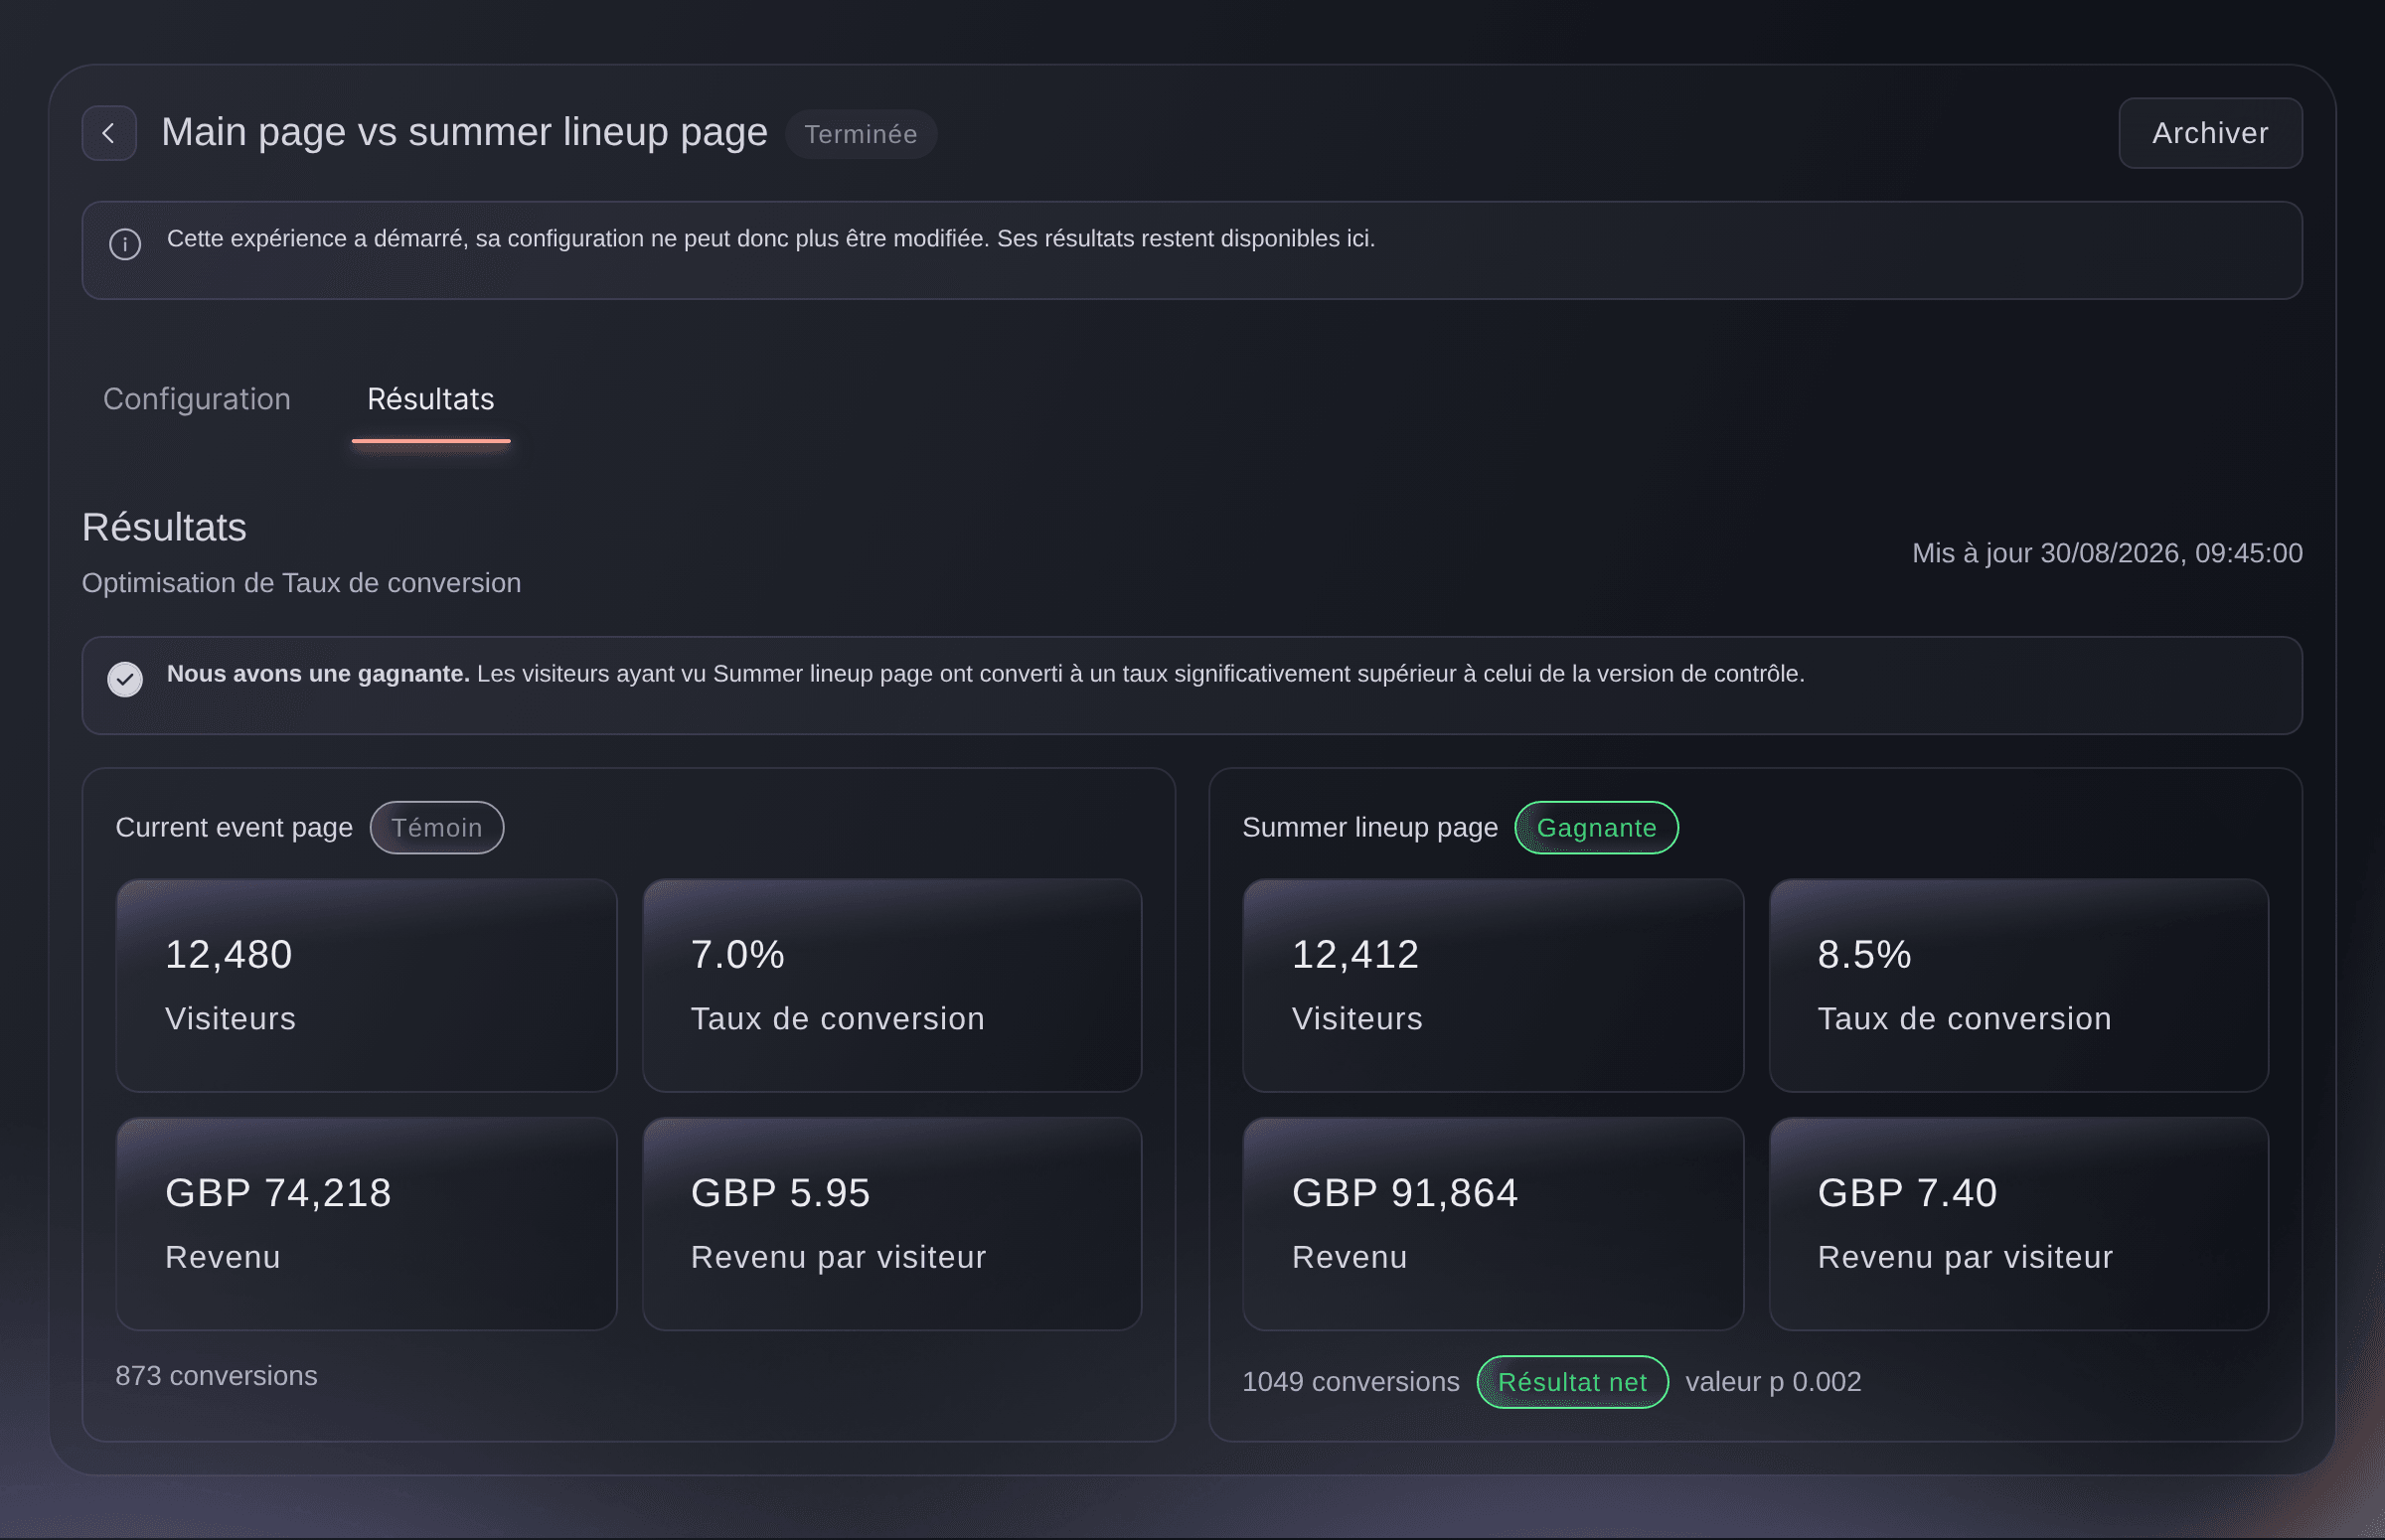Select the GBP 74,218 Revenu card

[x=366, y=1224]
